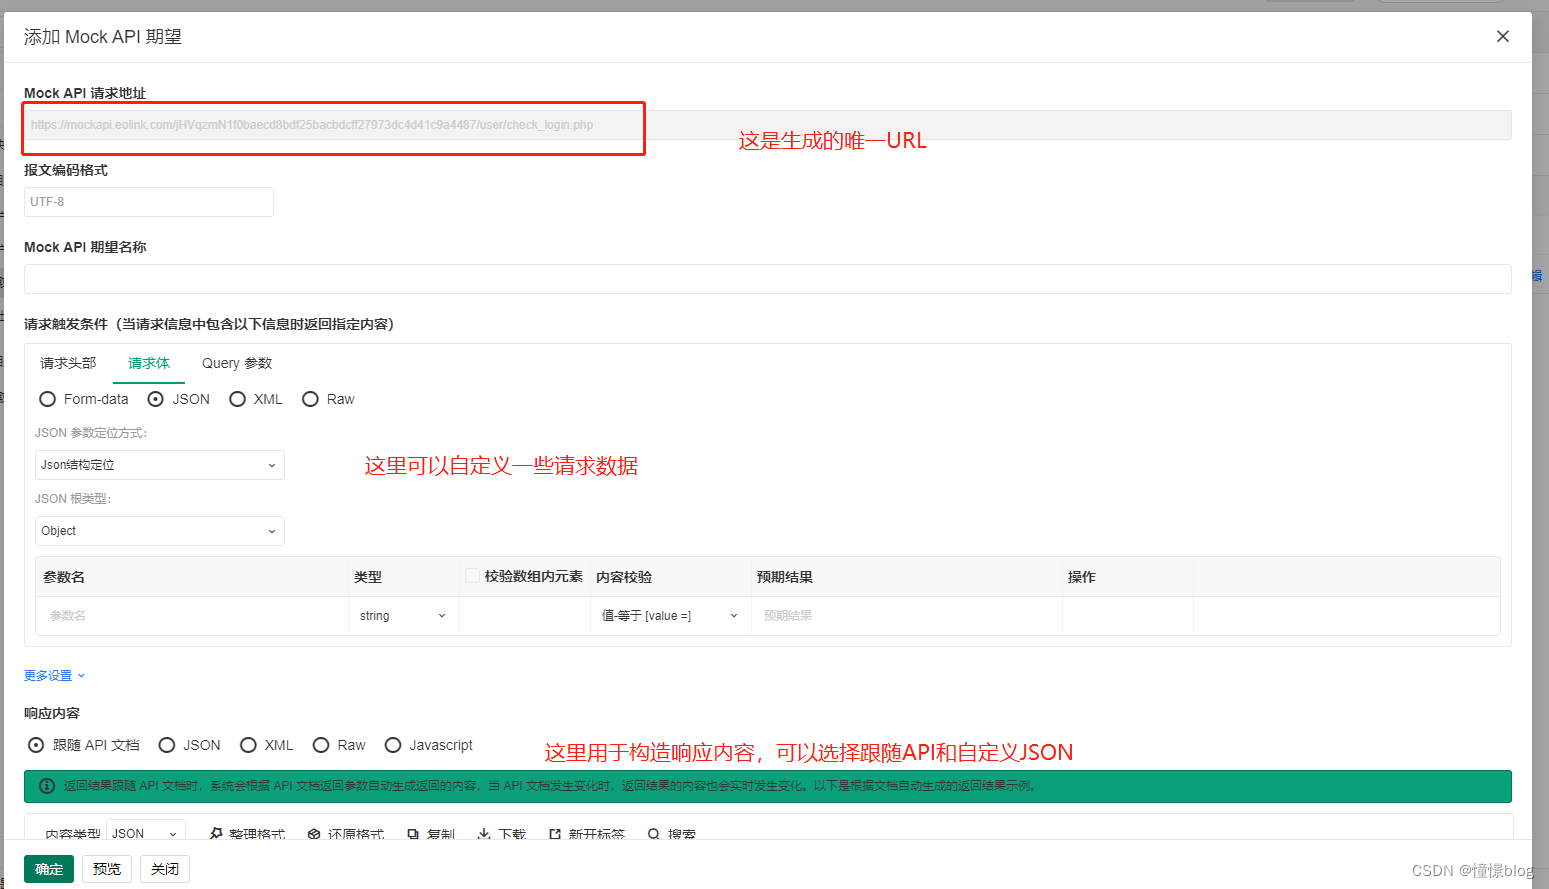Image resolution: width=1549 pixels, height=889 pixels.
Task: Open the string type dropdown in parameter row
Action: [403, 616]
